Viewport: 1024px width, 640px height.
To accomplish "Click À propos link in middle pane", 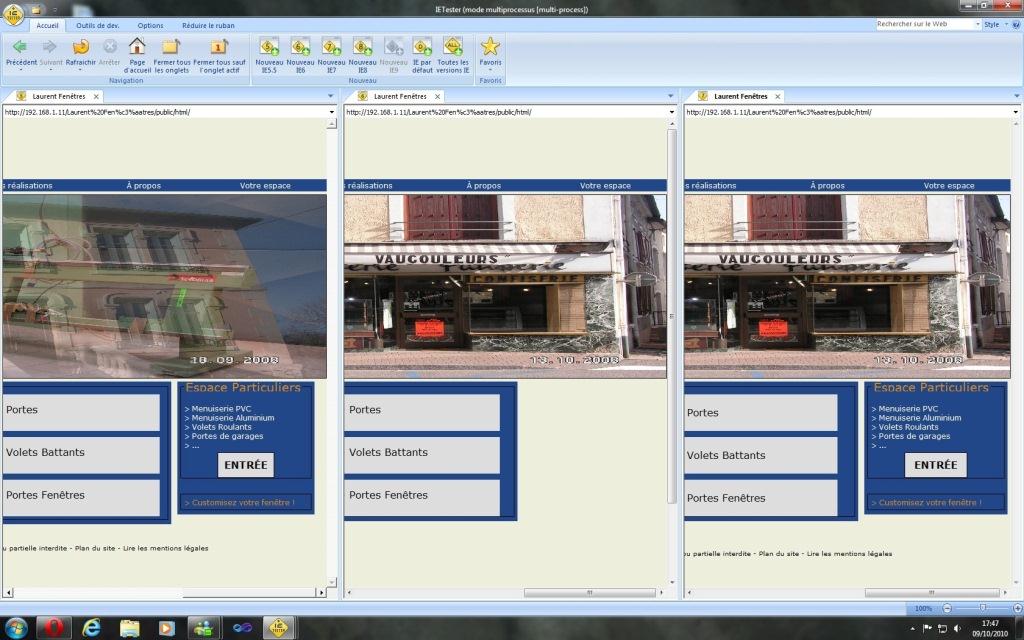I will [x=483, y=185].
